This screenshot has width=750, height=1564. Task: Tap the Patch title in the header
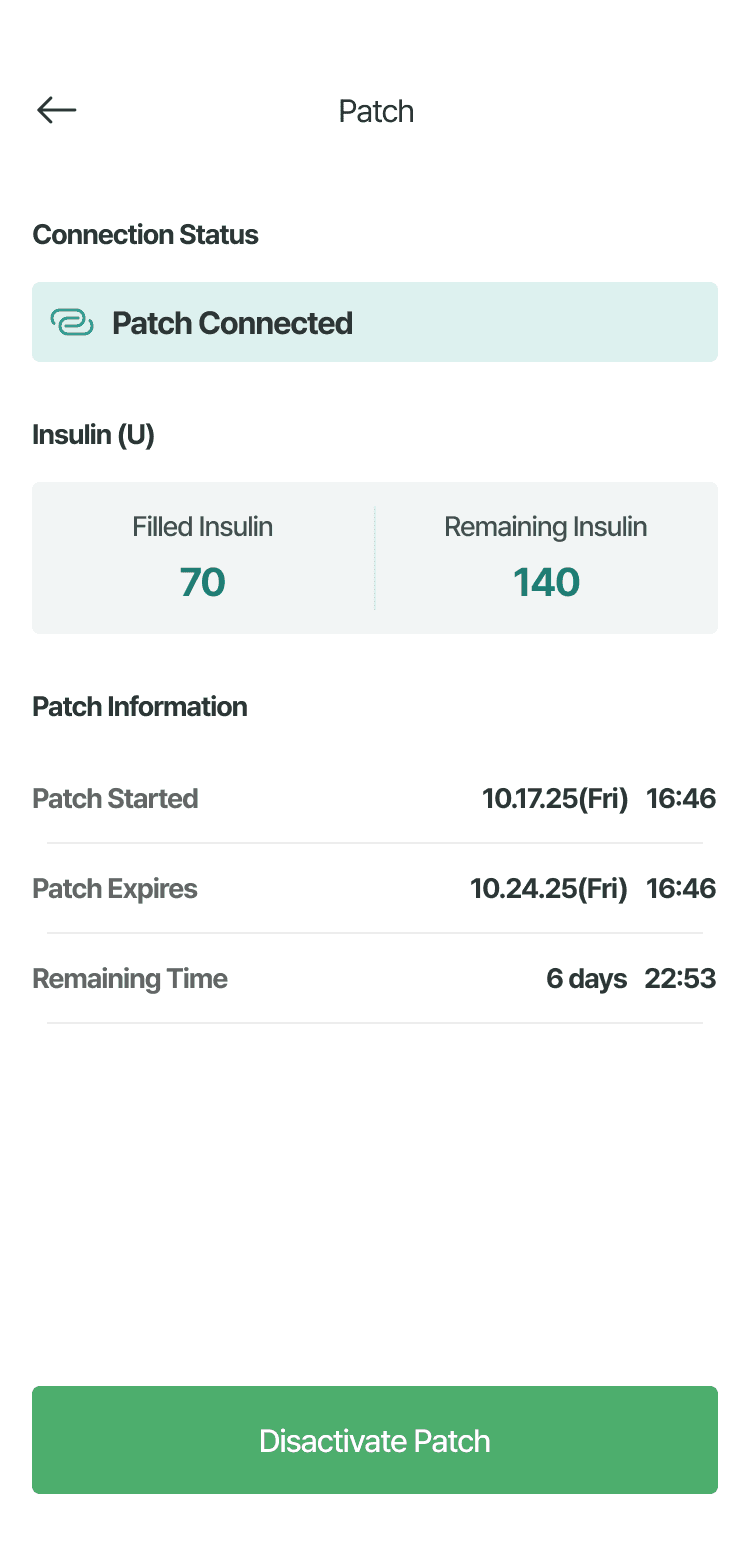pos(376,111)
